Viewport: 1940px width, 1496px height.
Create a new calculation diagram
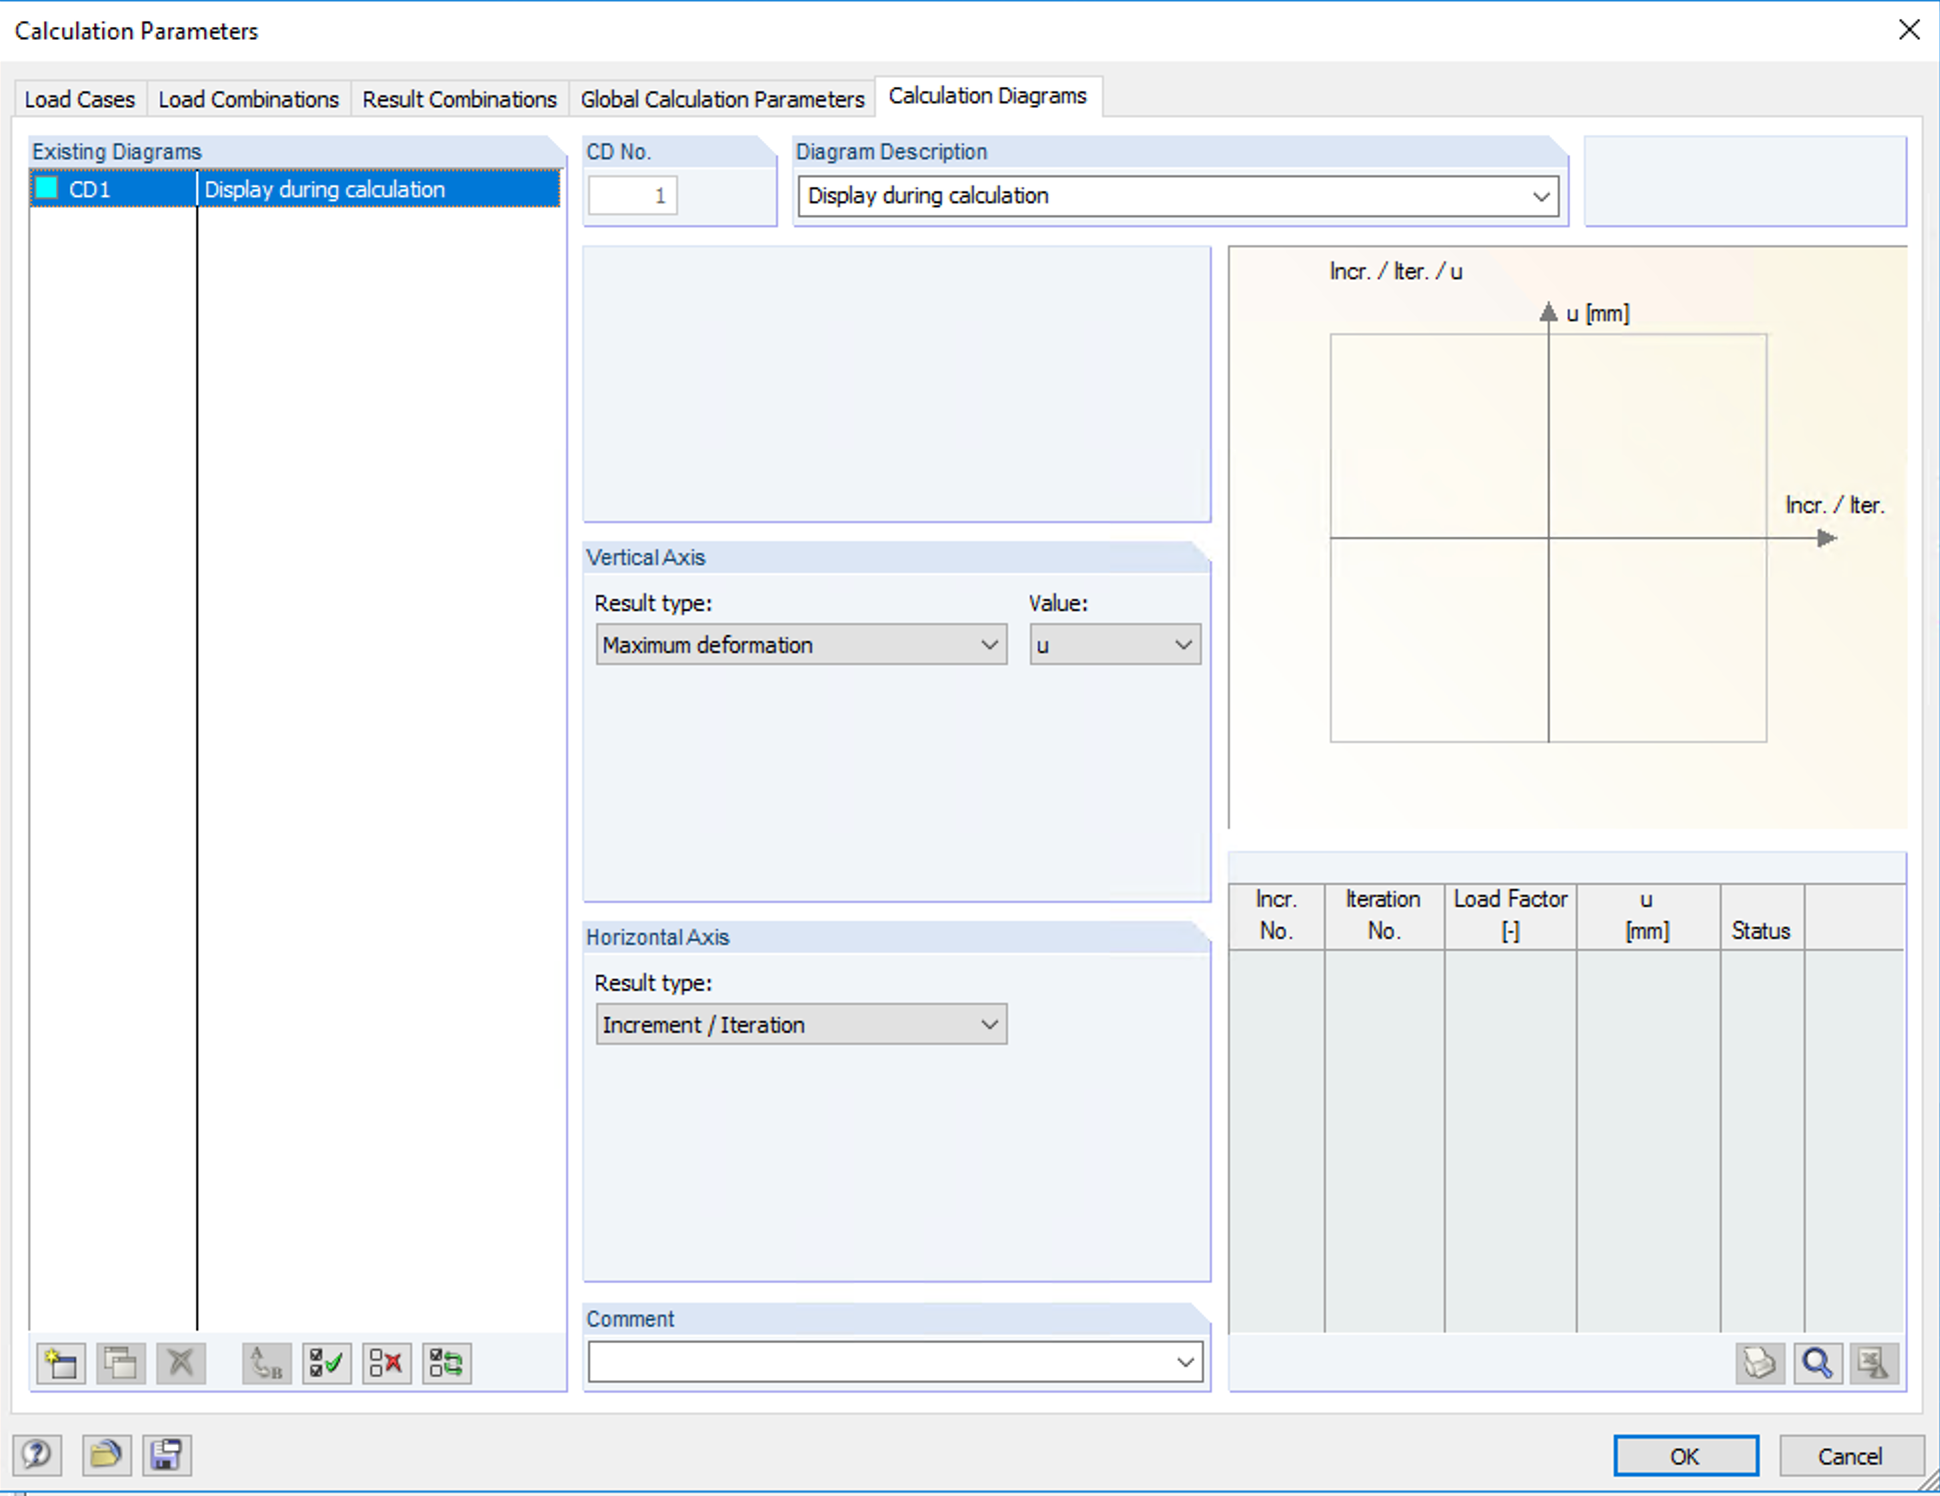coord(61,1363)
